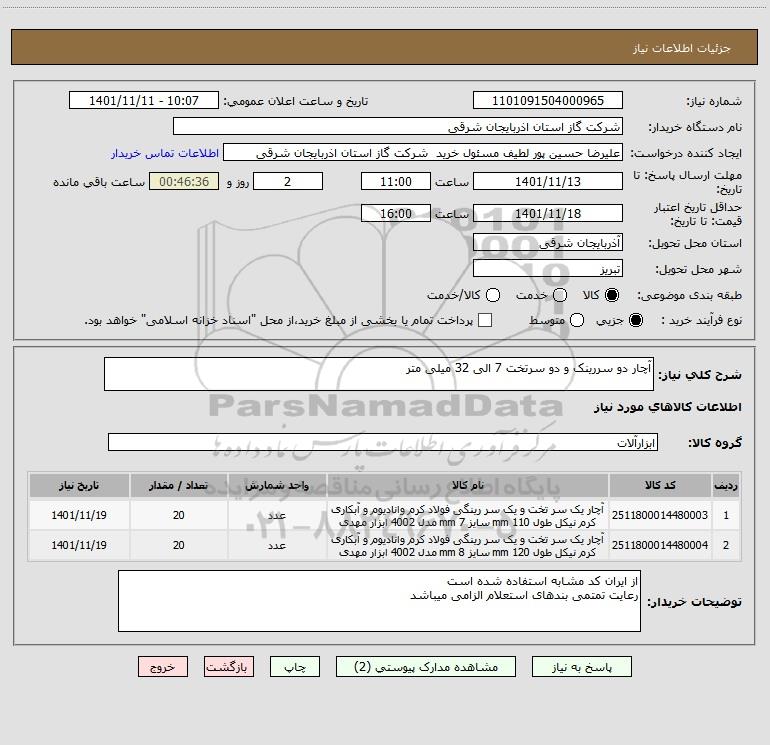Click the announcement date field 1401/11/11 - 10:07
This screenshot has height=745, width=770.
pyautogui.click(x=144, y=100)
